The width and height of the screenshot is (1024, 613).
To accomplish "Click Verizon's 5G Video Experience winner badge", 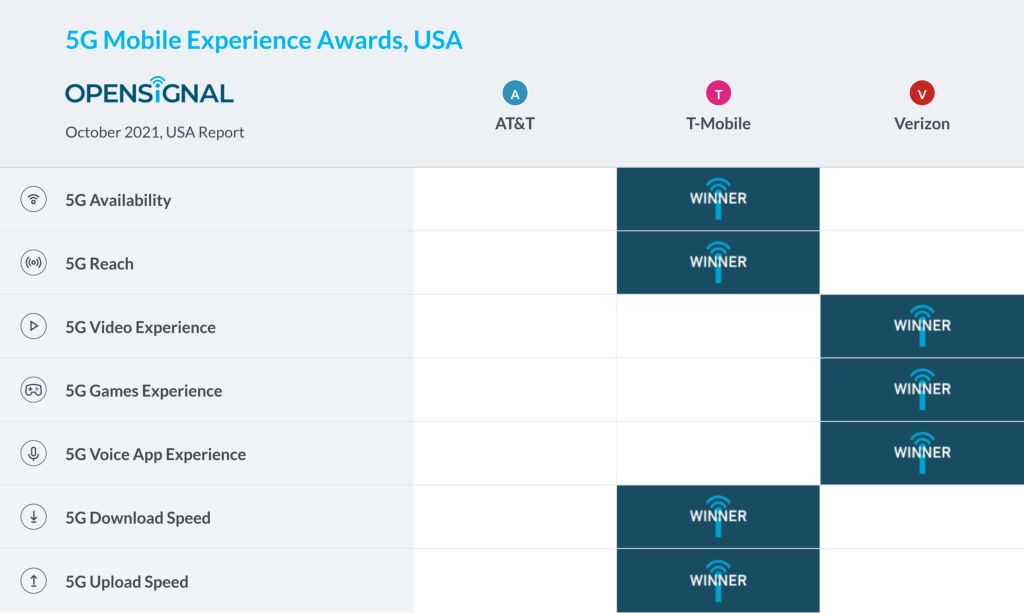I will coord(922,326).
